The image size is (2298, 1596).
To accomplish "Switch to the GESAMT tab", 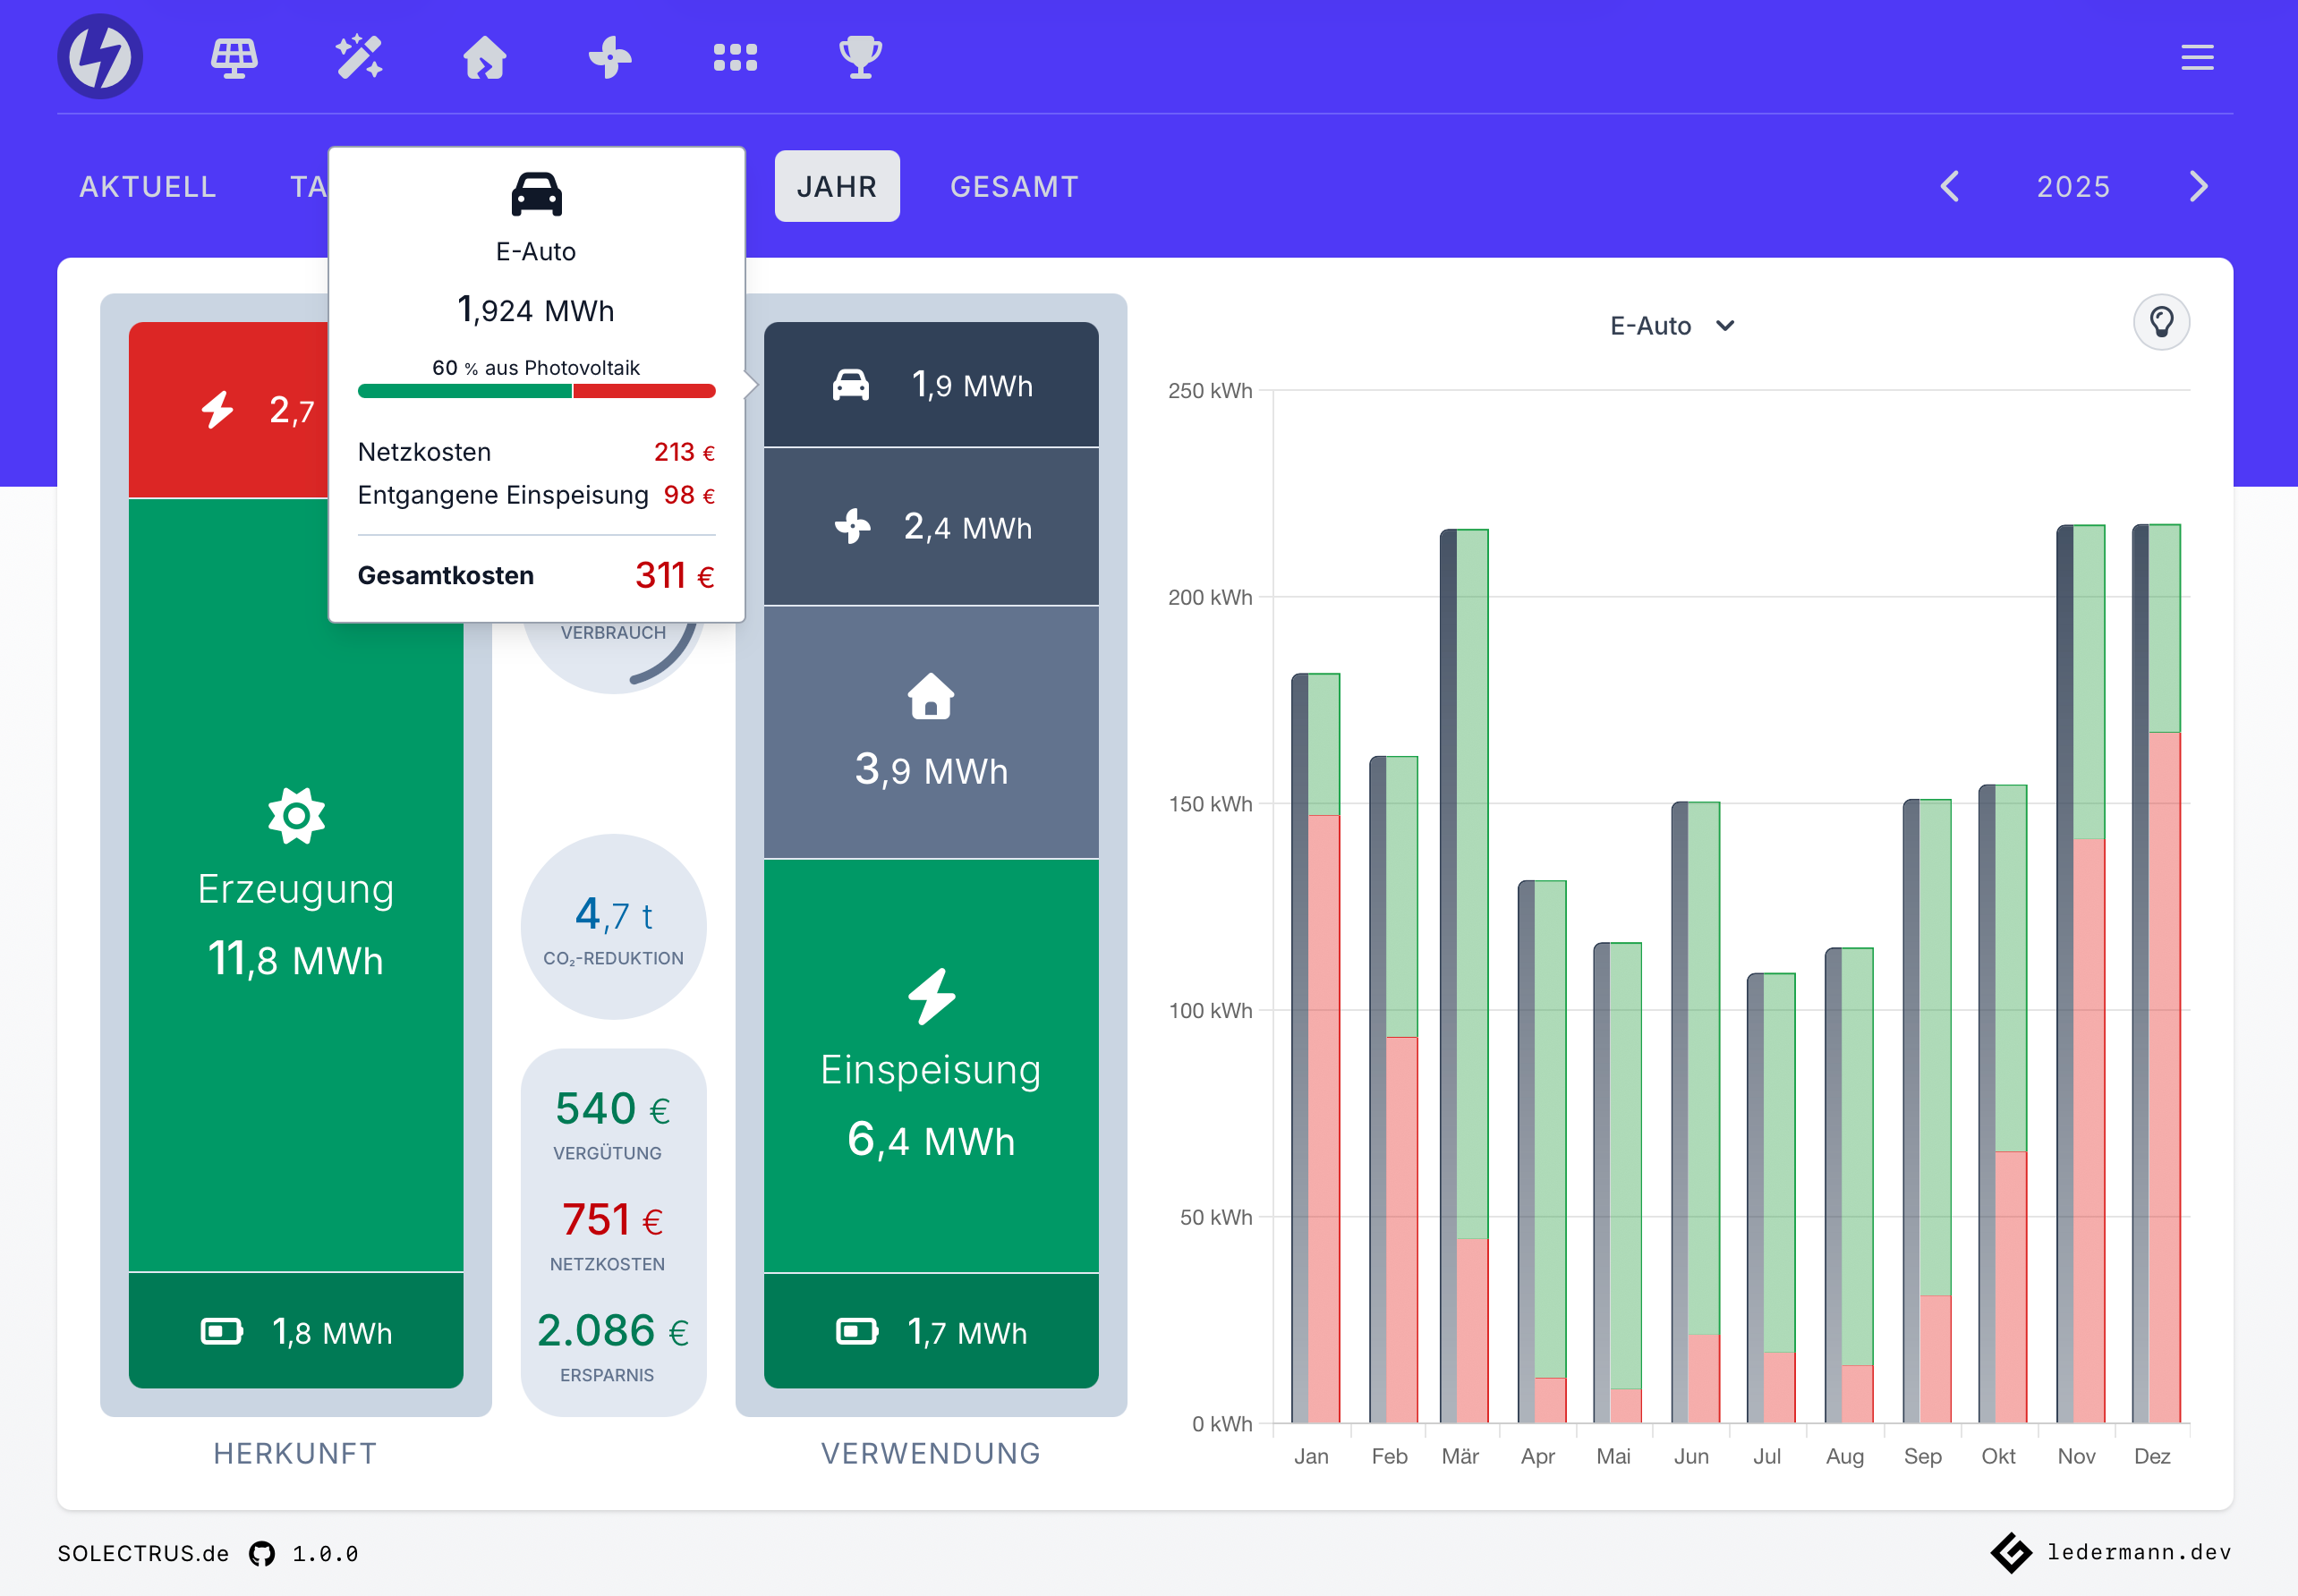I will tap(1013, 186).
